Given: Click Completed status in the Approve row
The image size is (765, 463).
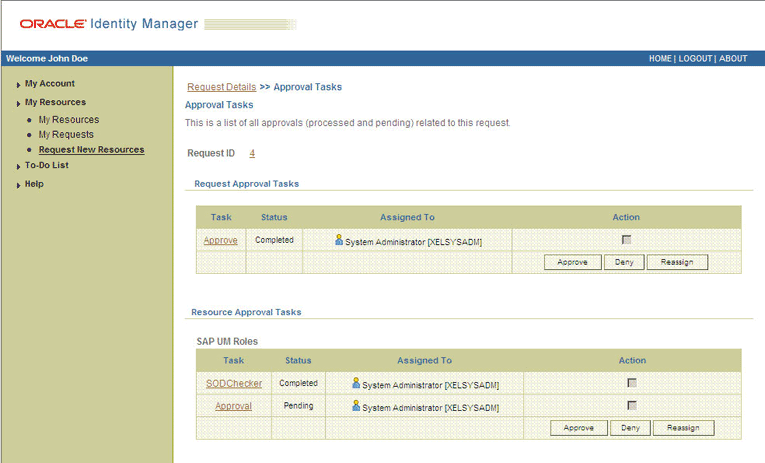Looking at the screenshot, I should tap(274, 240).
